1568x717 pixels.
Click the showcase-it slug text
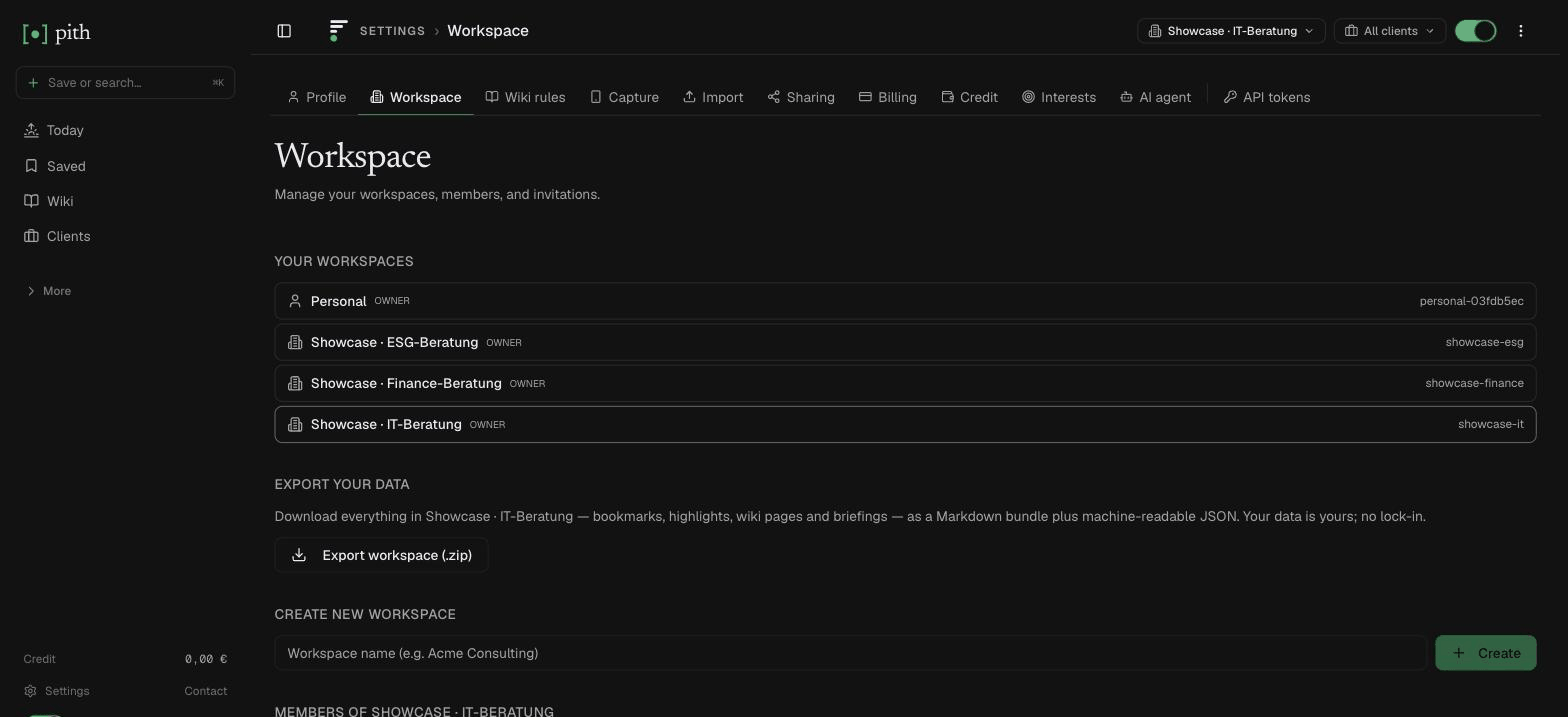[x=1490, y=424]
